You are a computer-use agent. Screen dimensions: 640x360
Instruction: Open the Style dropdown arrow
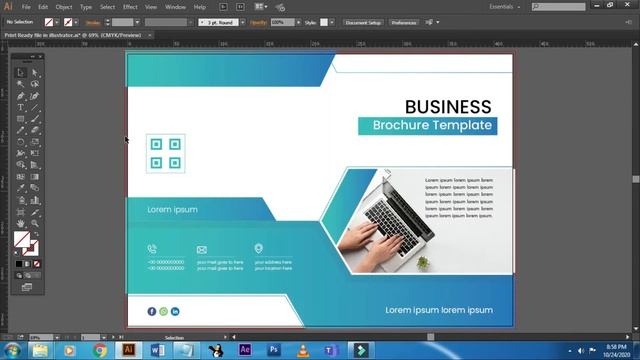pyautogui.click(x=332, y=22)
